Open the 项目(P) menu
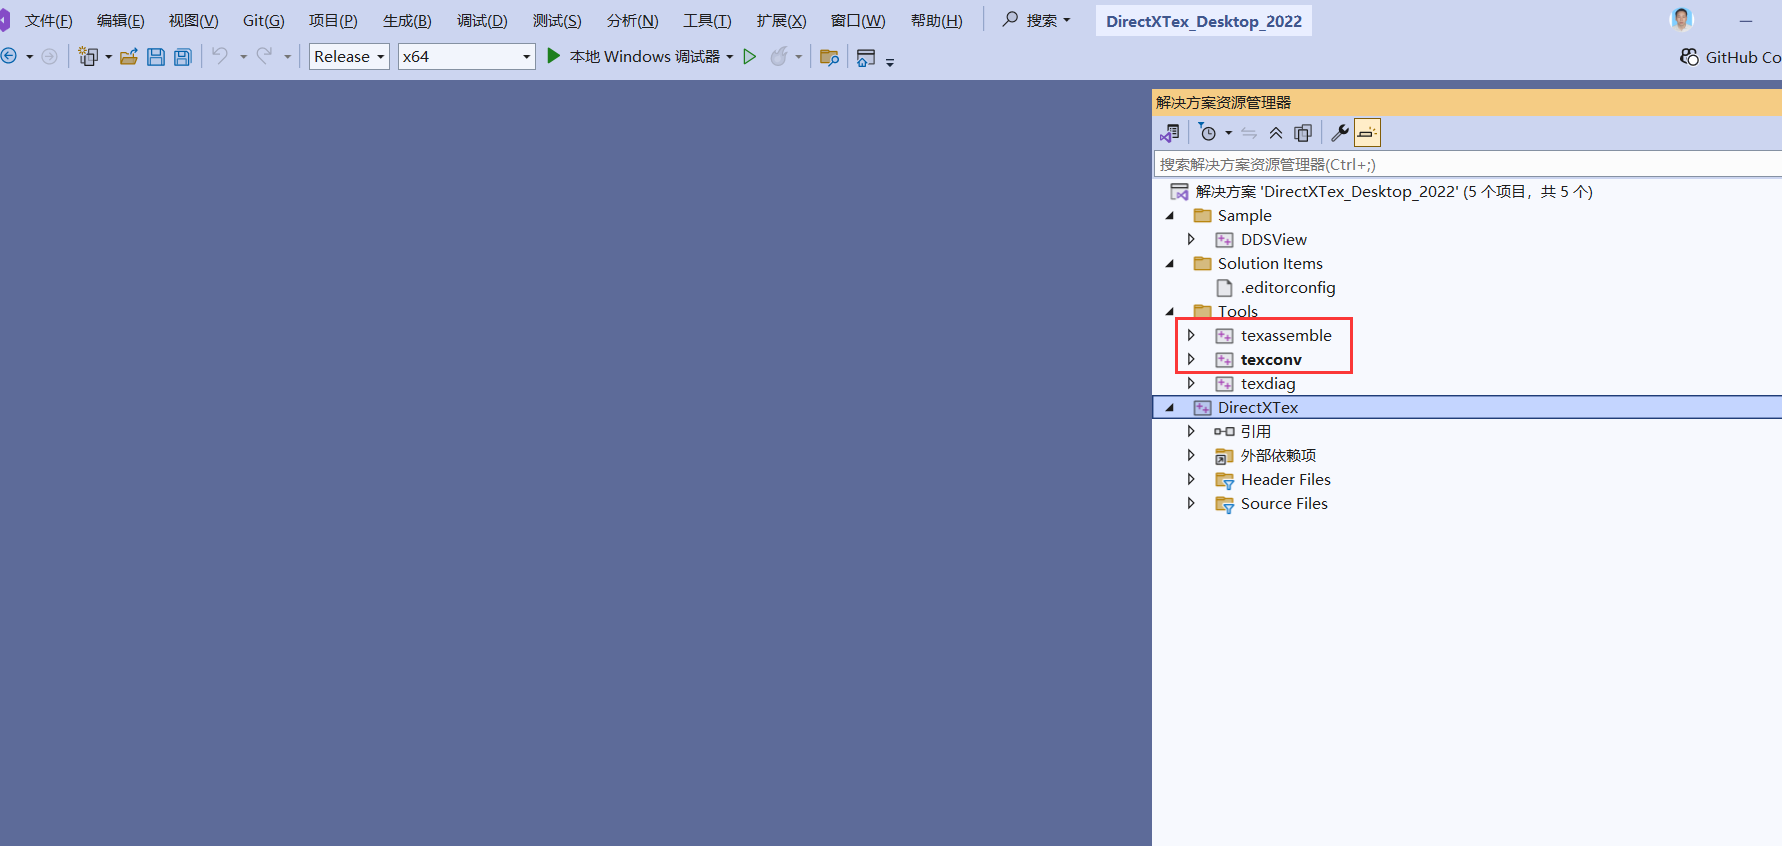Image resolution: width=1782 pixels, height=846 pixels. 333,21
